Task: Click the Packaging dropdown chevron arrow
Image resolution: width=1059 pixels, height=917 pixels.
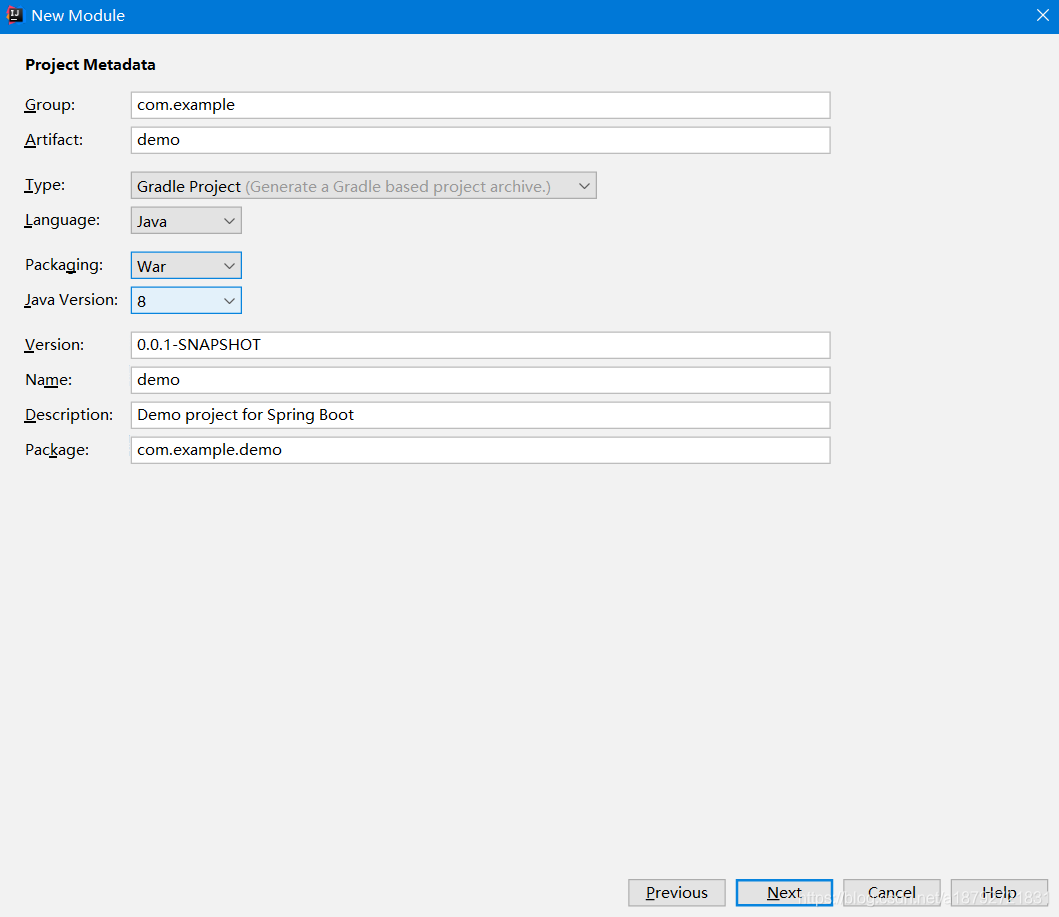Action: tap(229, 266)
